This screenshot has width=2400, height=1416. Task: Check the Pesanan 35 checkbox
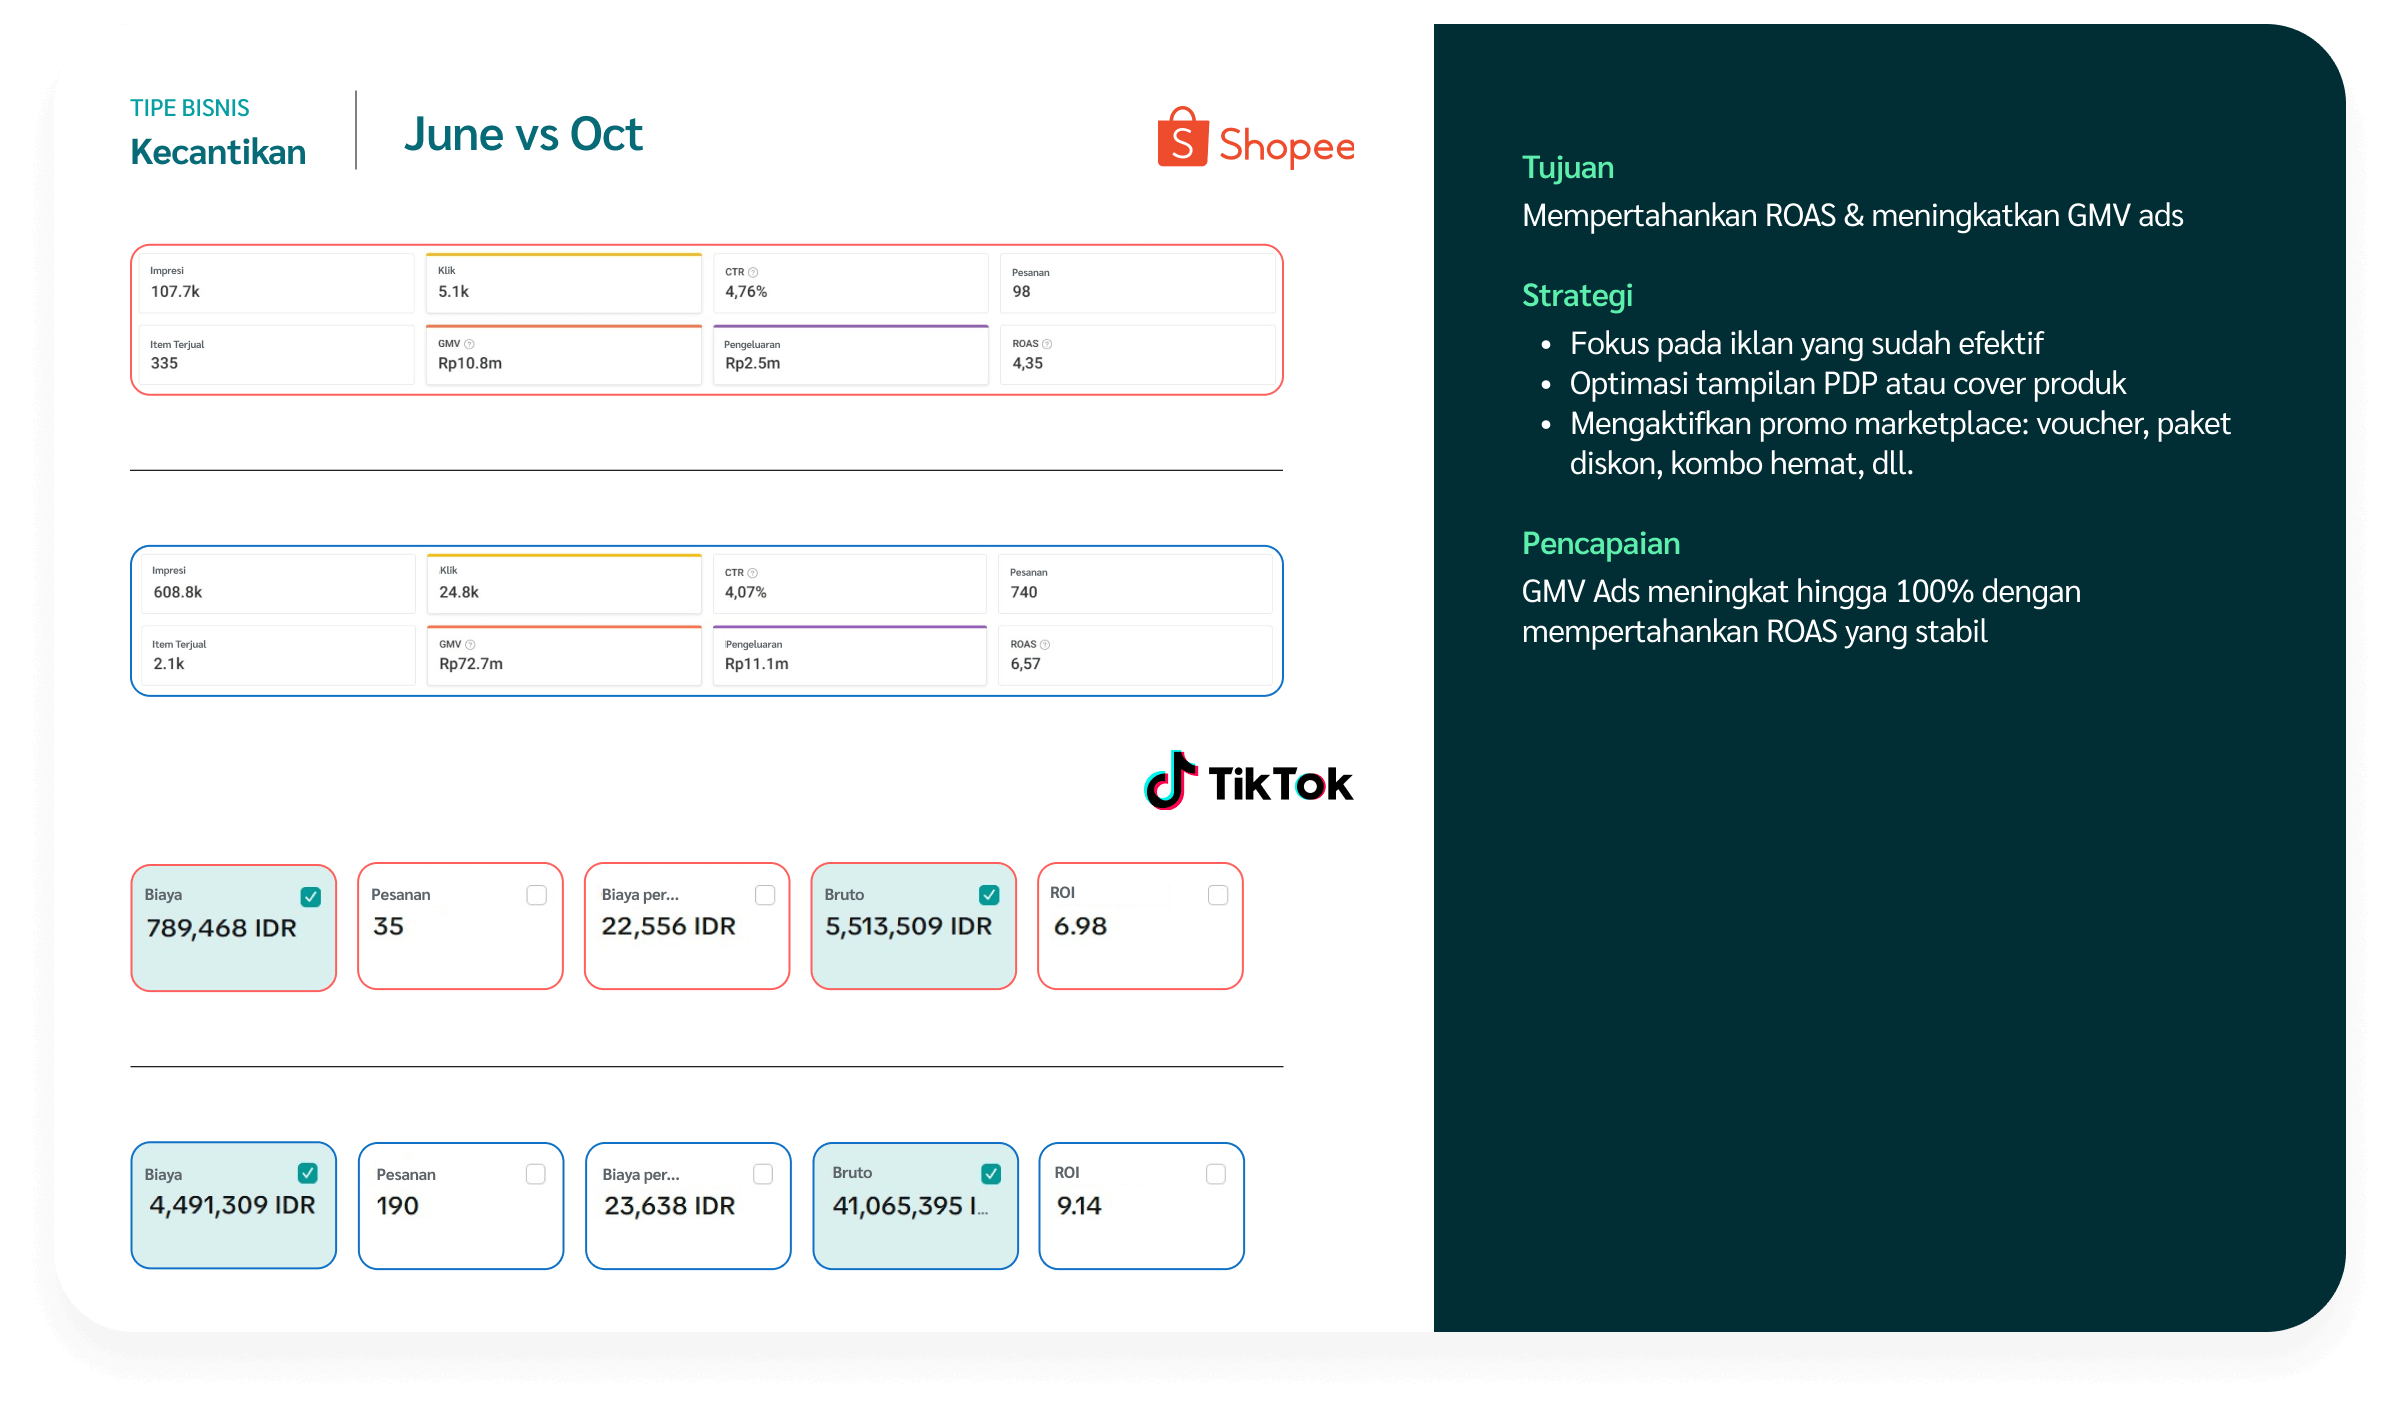(x=537, y=895)
